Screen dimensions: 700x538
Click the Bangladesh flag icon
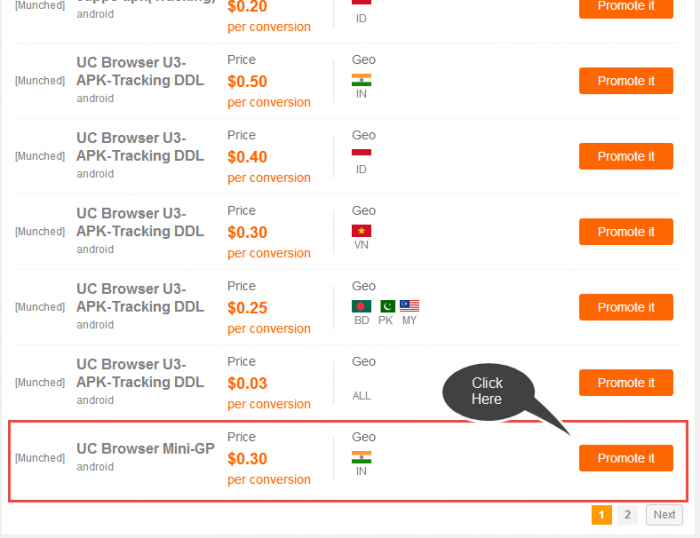click(x=361, y=306)
